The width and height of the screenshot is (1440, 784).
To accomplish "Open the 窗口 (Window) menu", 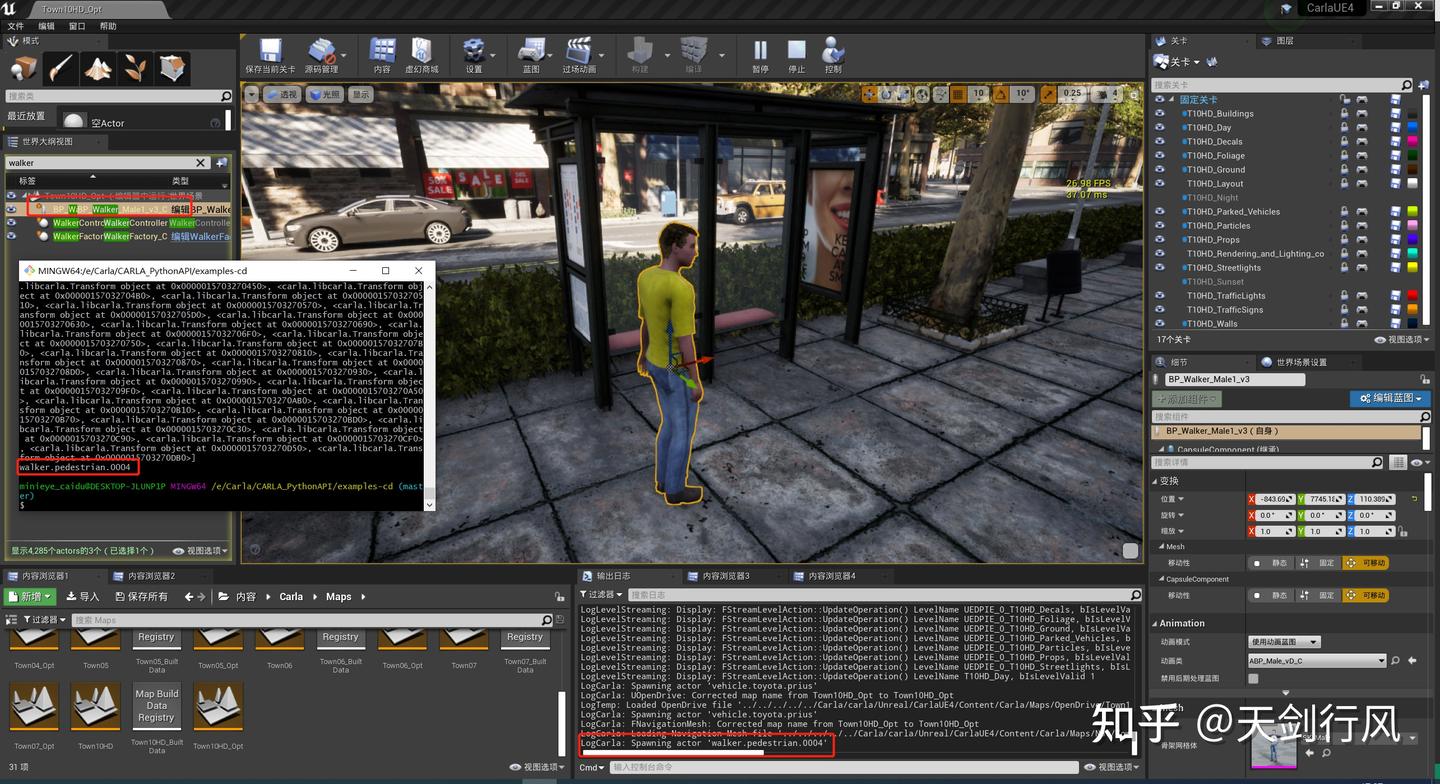I will pos(77,26).
